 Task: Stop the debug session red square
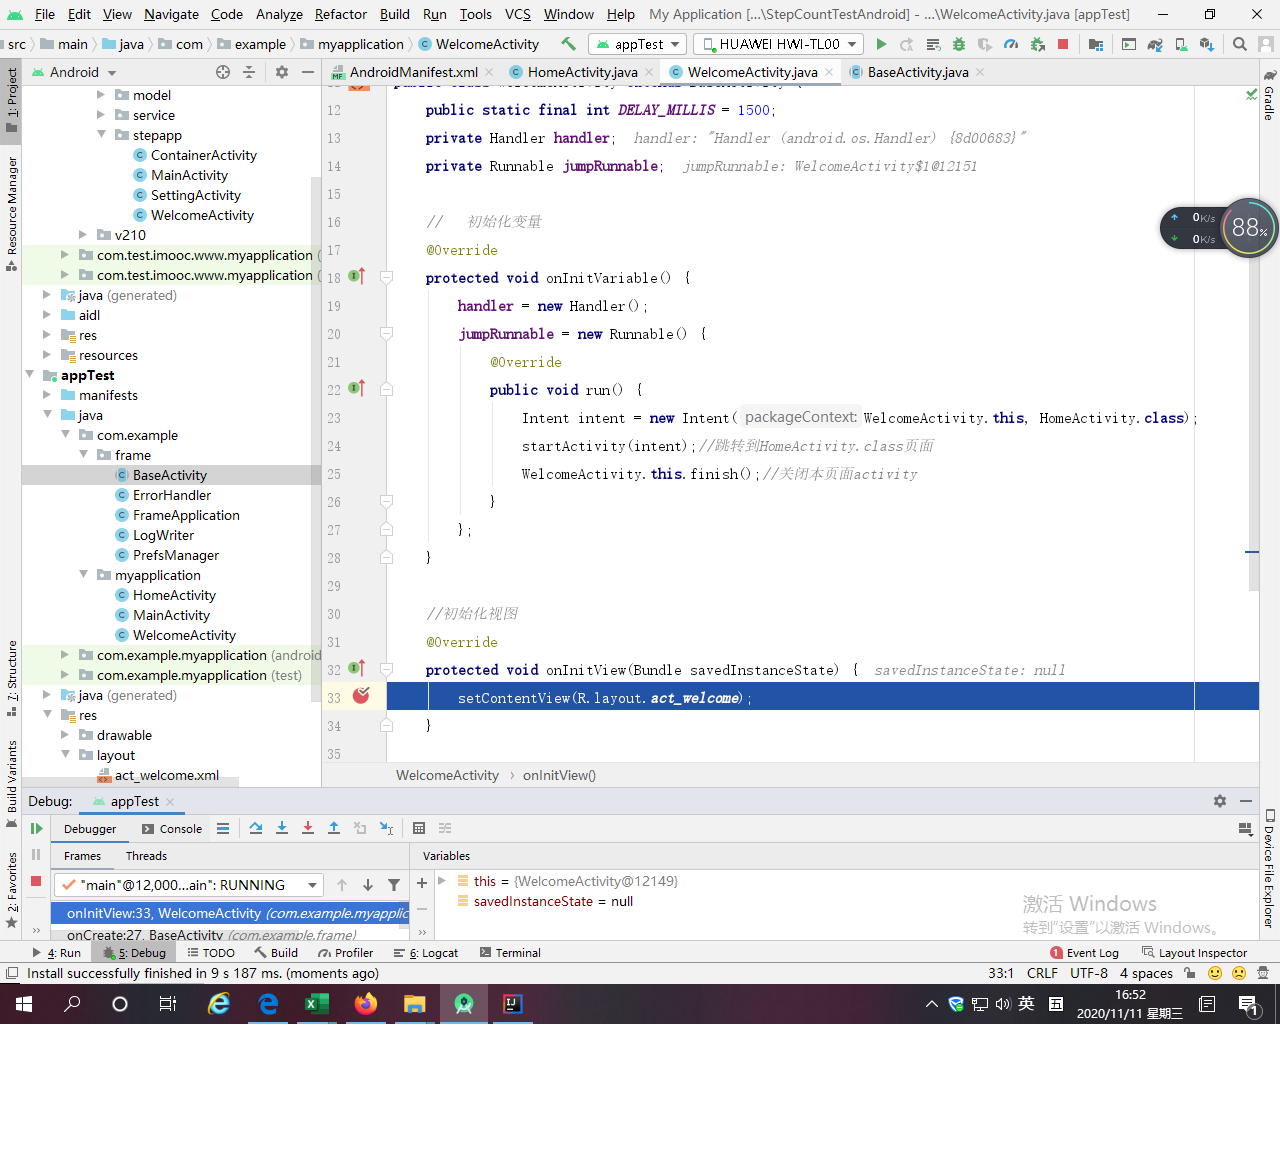point(36,881)
